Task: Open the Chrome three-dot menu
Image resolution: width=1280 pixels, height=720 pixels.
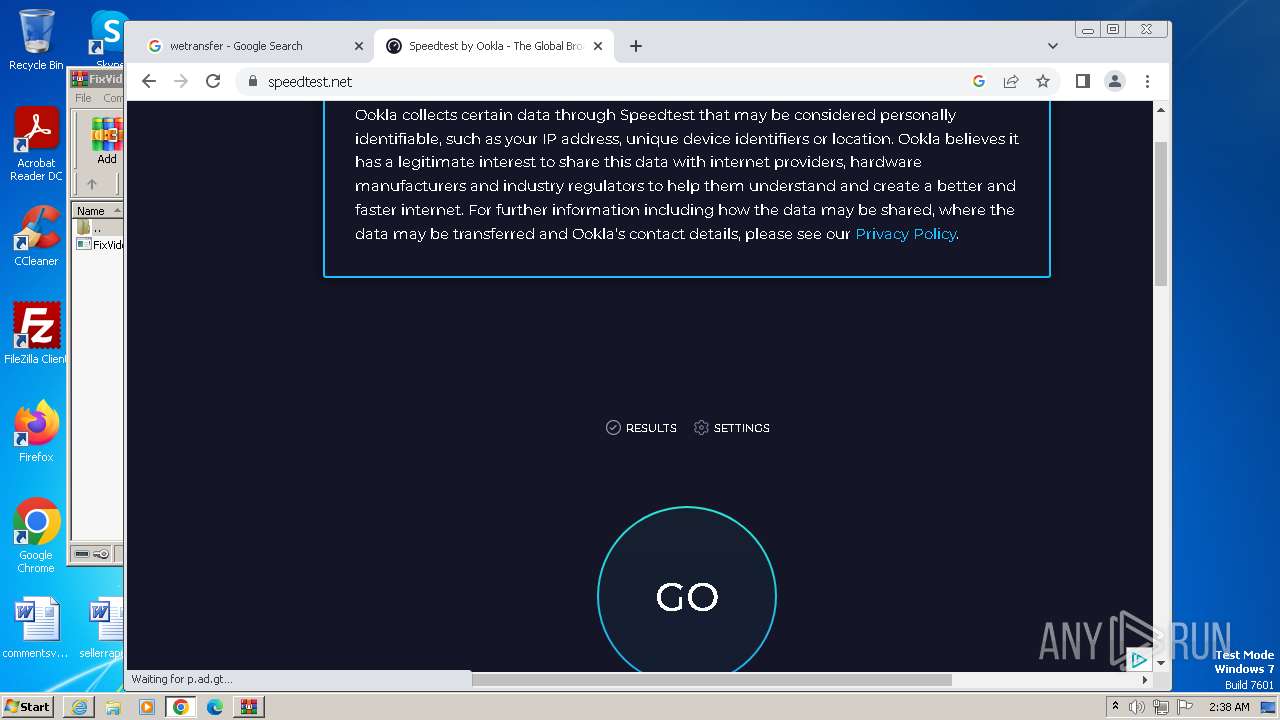Action: tap(1147, 81)
